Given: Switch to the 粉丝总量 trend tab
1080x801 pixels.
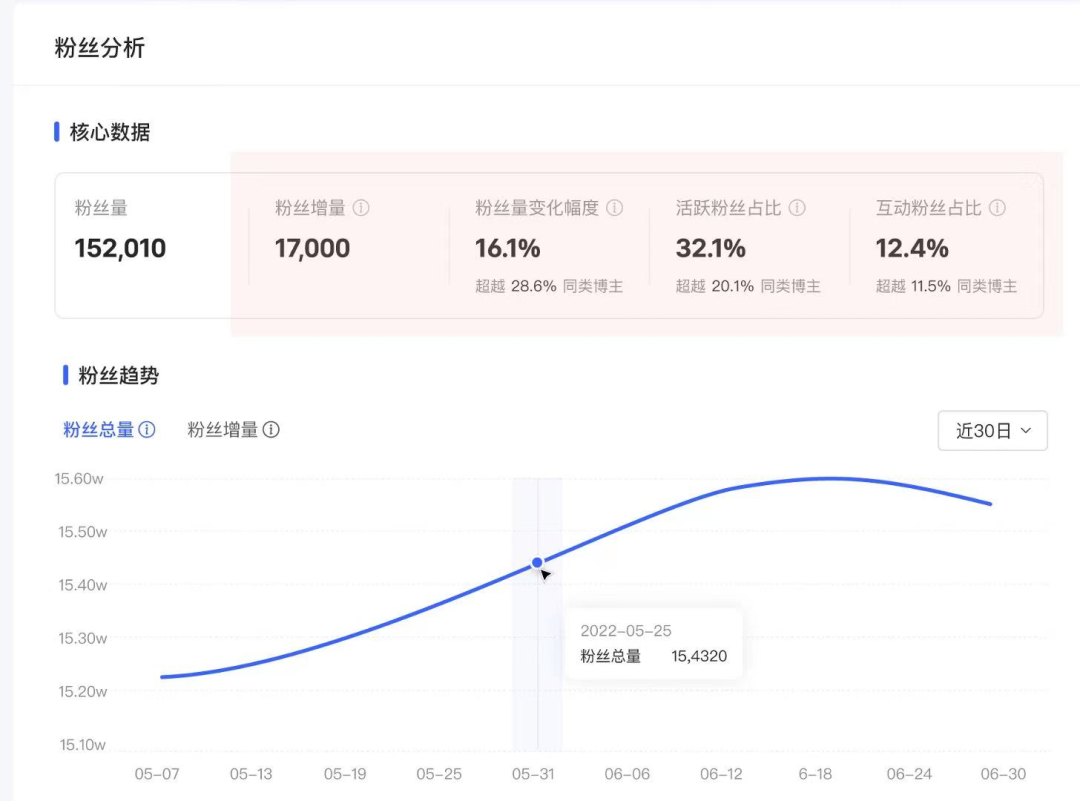Looking at the screenshot, I should pos(98,430).
